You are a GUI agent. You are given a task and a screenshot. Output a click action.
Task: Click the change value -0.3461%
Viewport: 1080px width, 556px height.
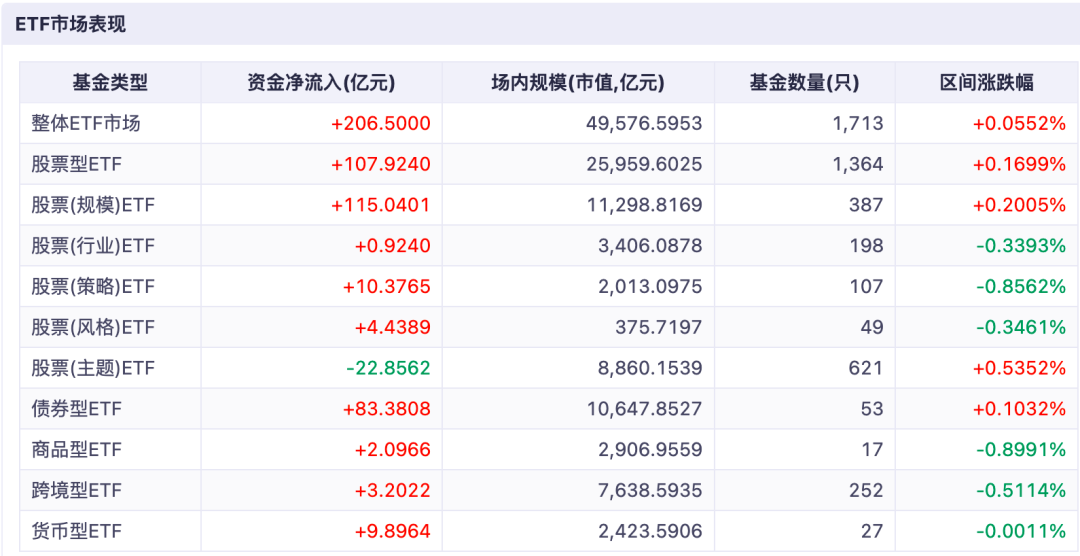tap(1021, 327)
